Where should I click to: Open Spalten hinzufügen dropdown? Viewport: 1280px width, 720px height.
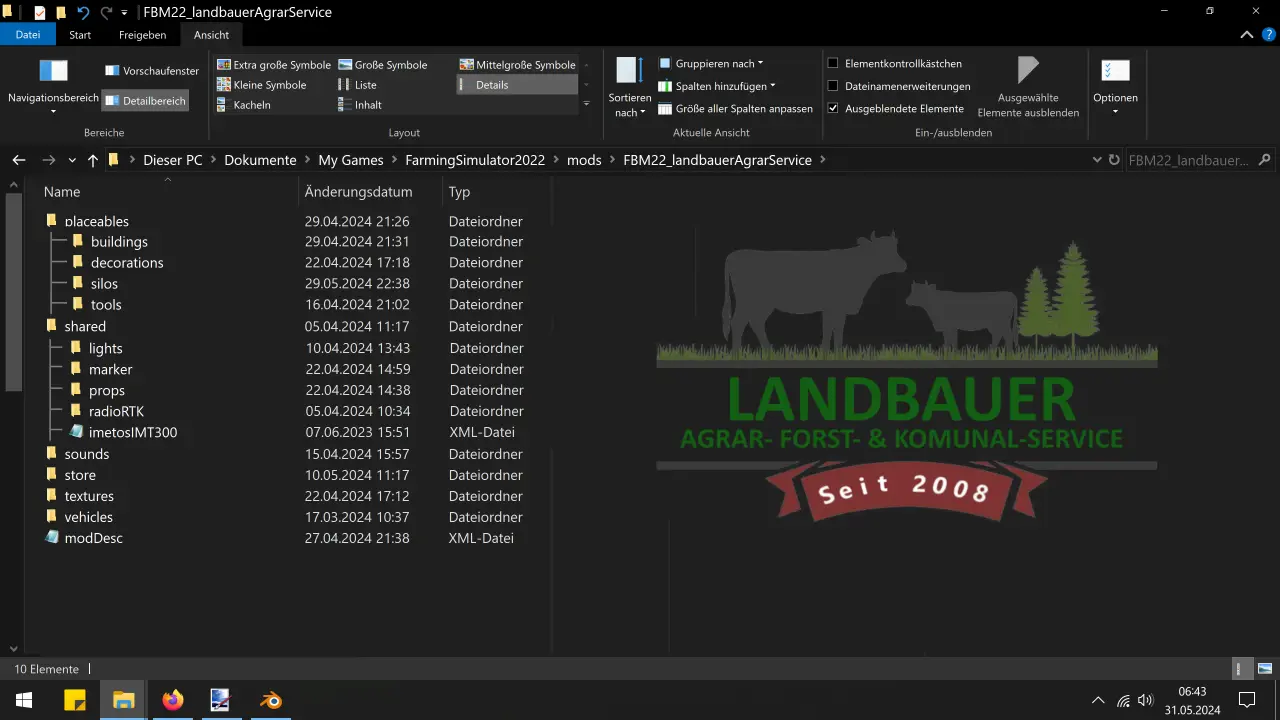pyautogui.click(x=717, y=86)
